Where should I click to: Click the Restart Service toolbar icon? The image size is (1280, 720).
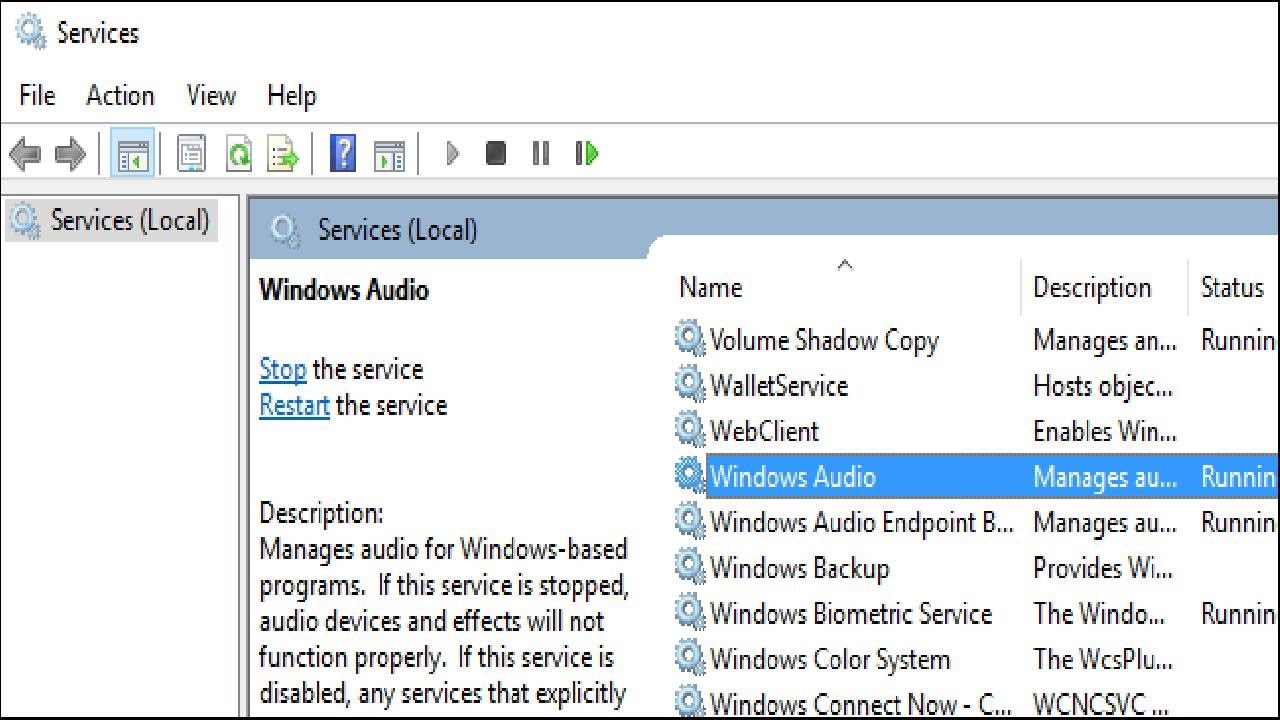pos(587,153)
